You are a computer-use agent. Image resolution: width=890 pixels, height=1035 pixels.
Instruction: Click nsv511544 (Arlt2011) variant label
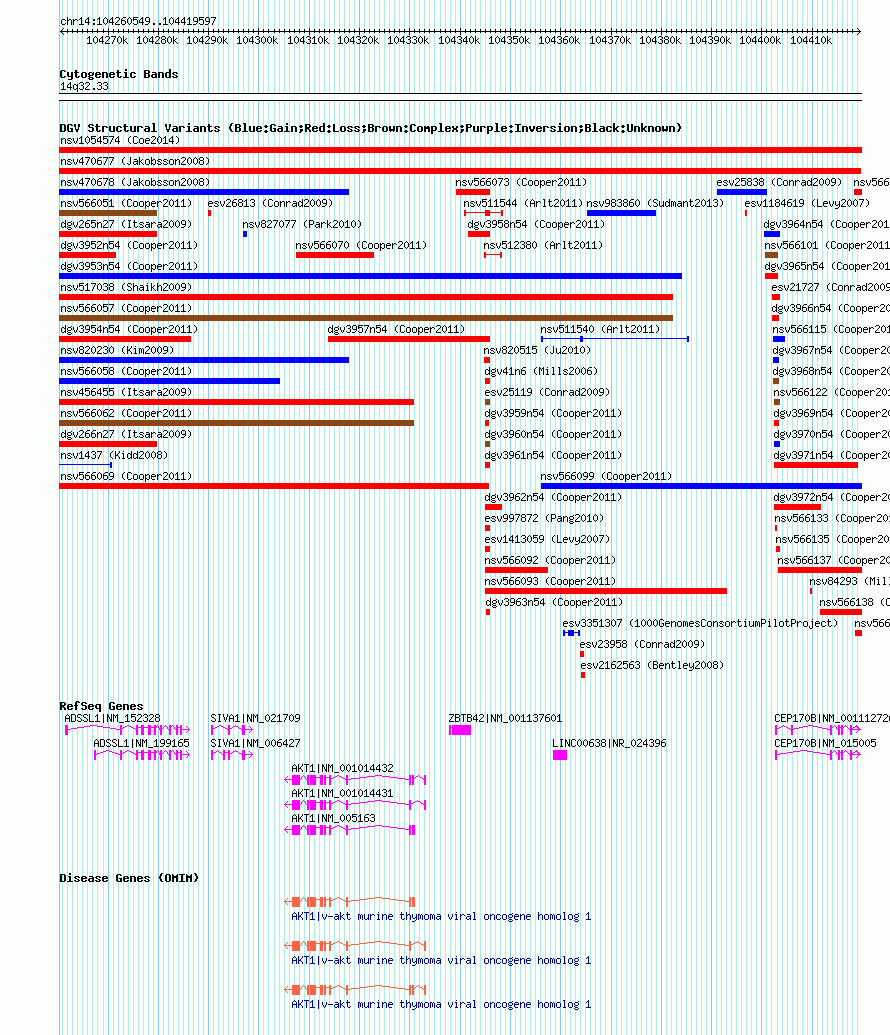tap(523, 203)
